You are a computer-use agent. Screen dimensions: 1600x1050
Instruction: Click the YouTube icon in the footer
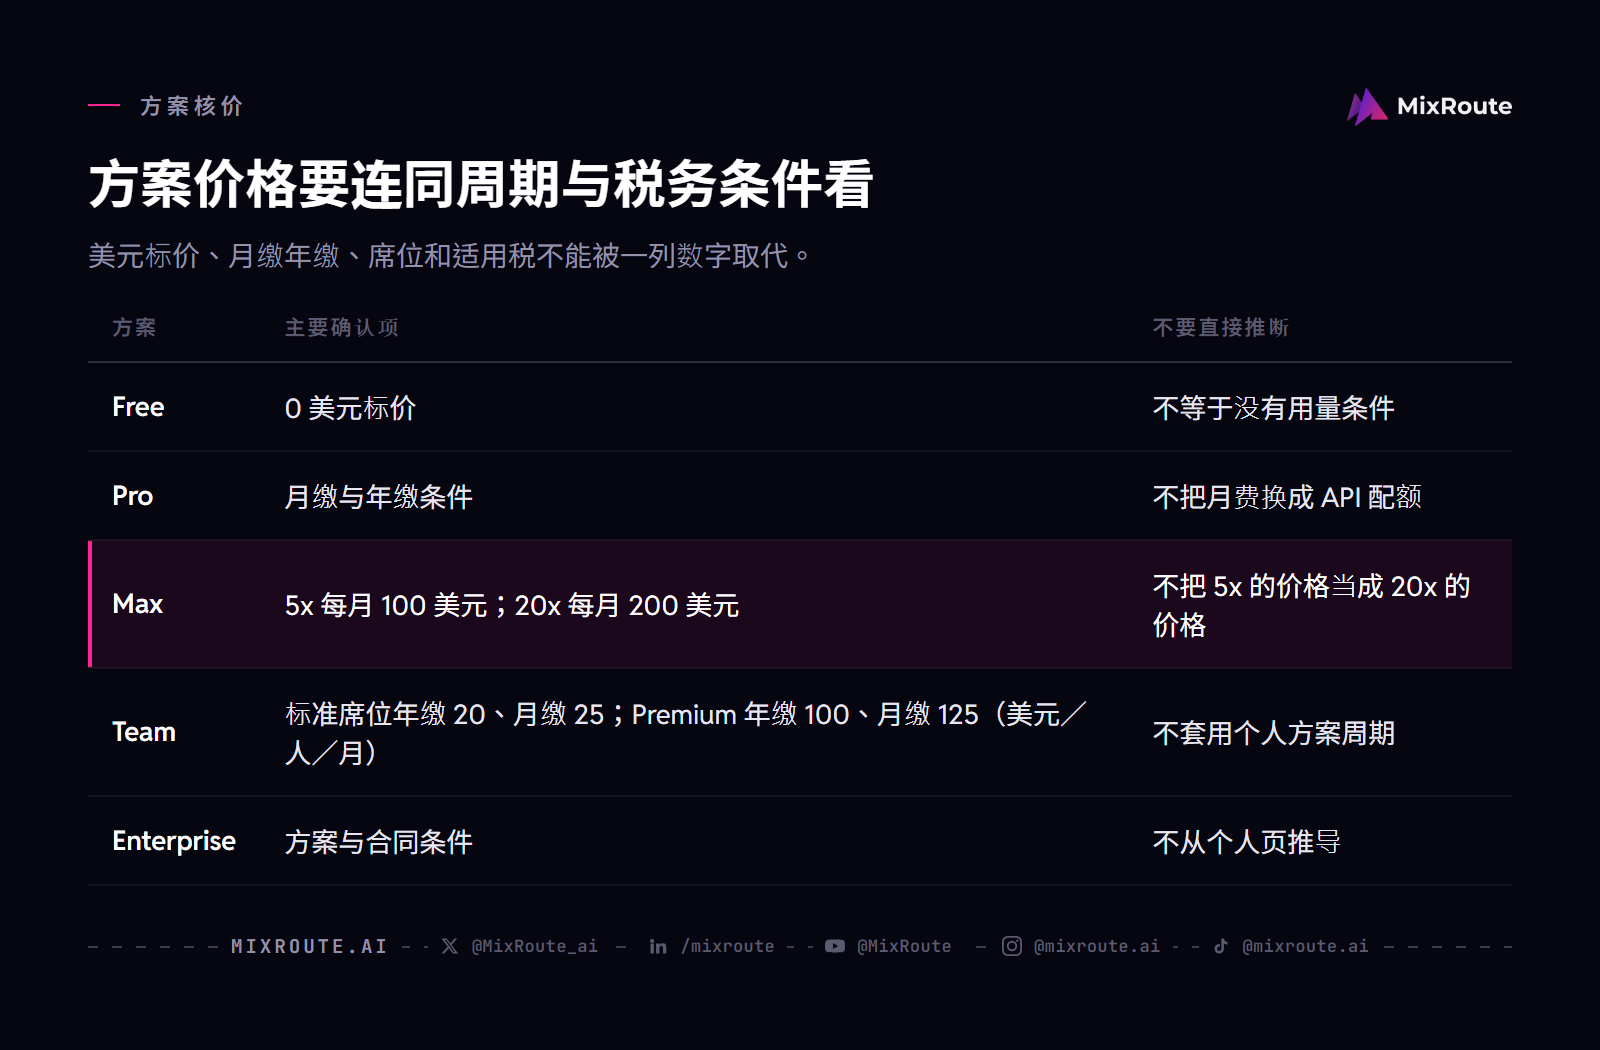pos(835,946)
